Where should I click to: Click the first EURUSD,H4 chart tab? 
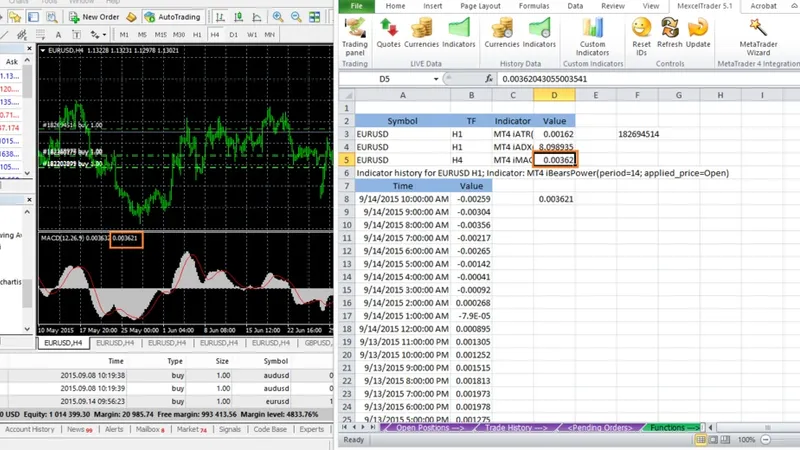point(63,343)
